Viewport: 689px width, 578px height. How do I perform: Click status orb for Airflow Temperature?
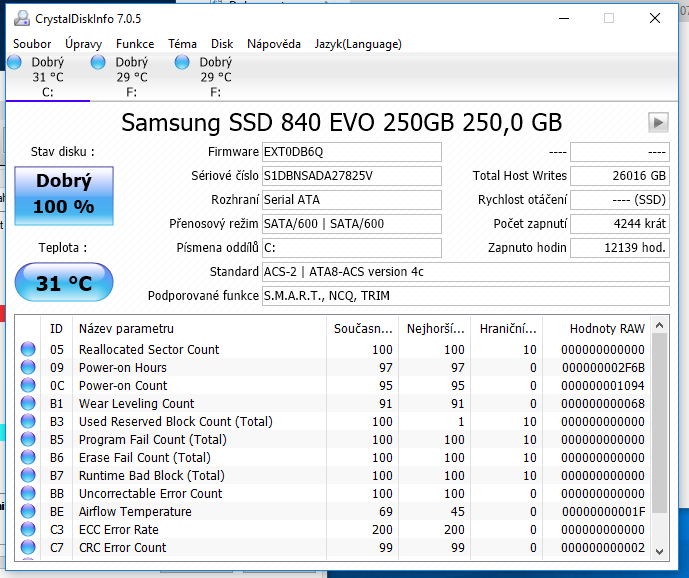point(28,512)
